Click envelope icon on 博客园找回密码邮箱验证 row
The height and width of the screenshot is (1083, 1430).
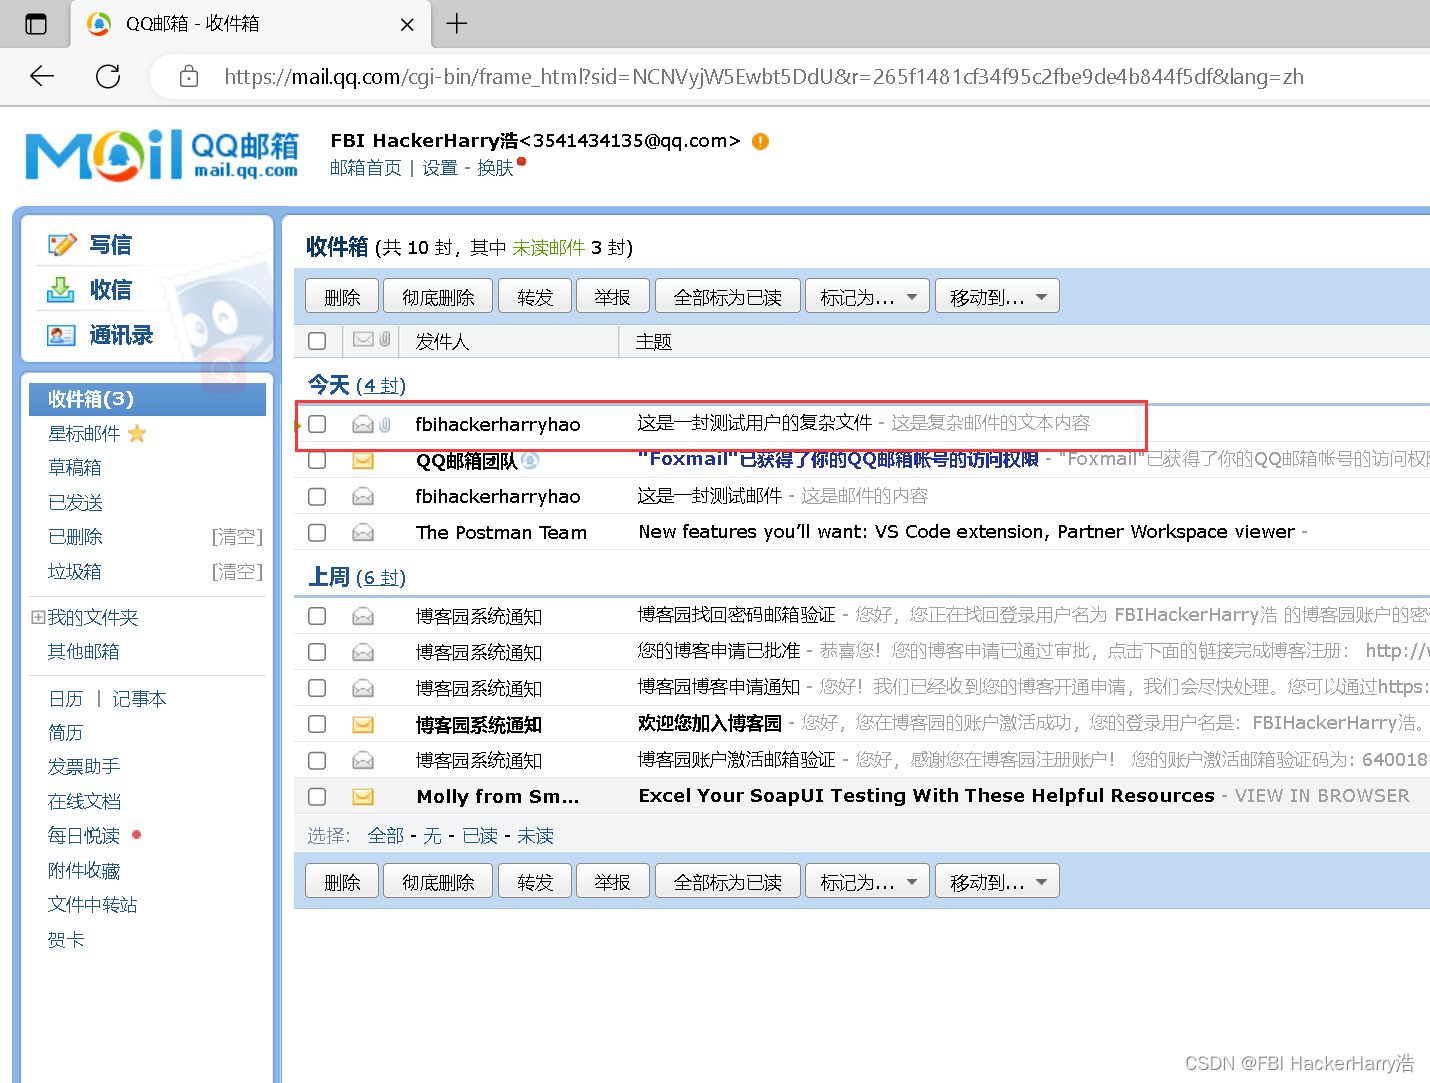363,616
